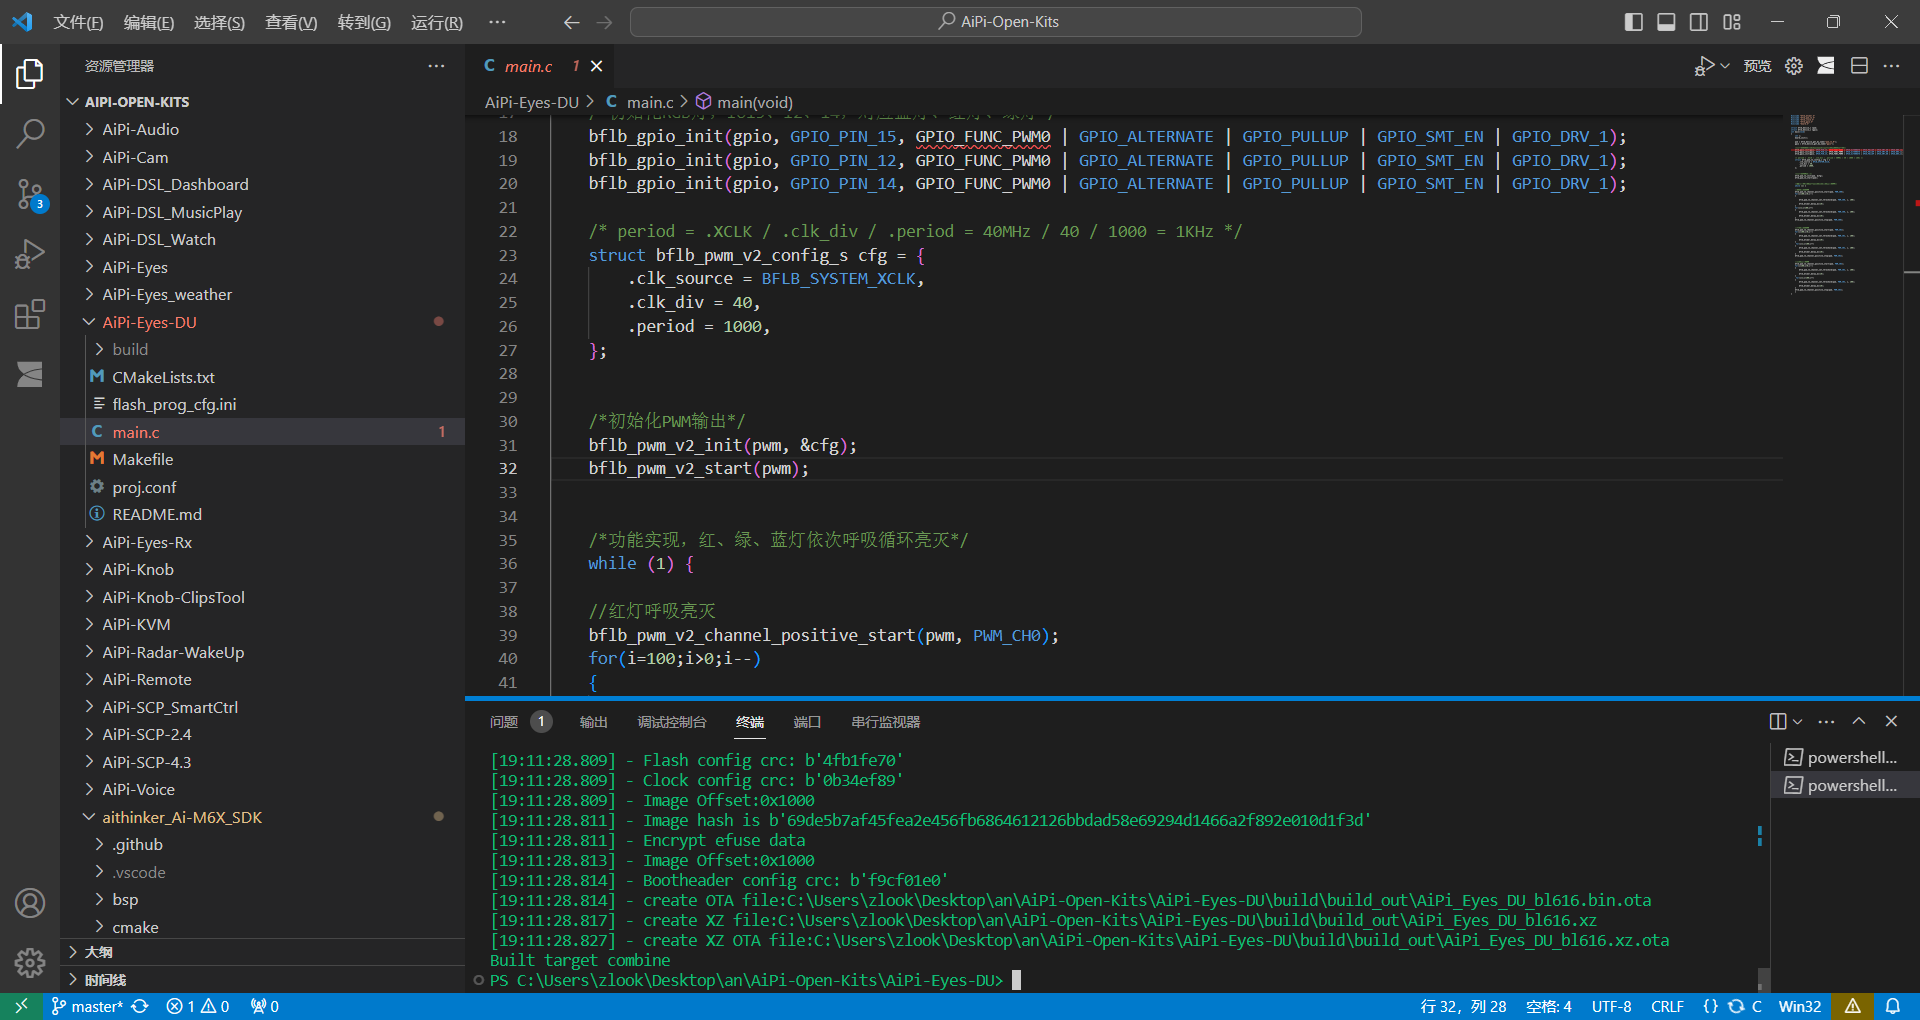The image size is (1920, 1020).
Task: Split the terminal with split icon
Action: pos(1778,722)
